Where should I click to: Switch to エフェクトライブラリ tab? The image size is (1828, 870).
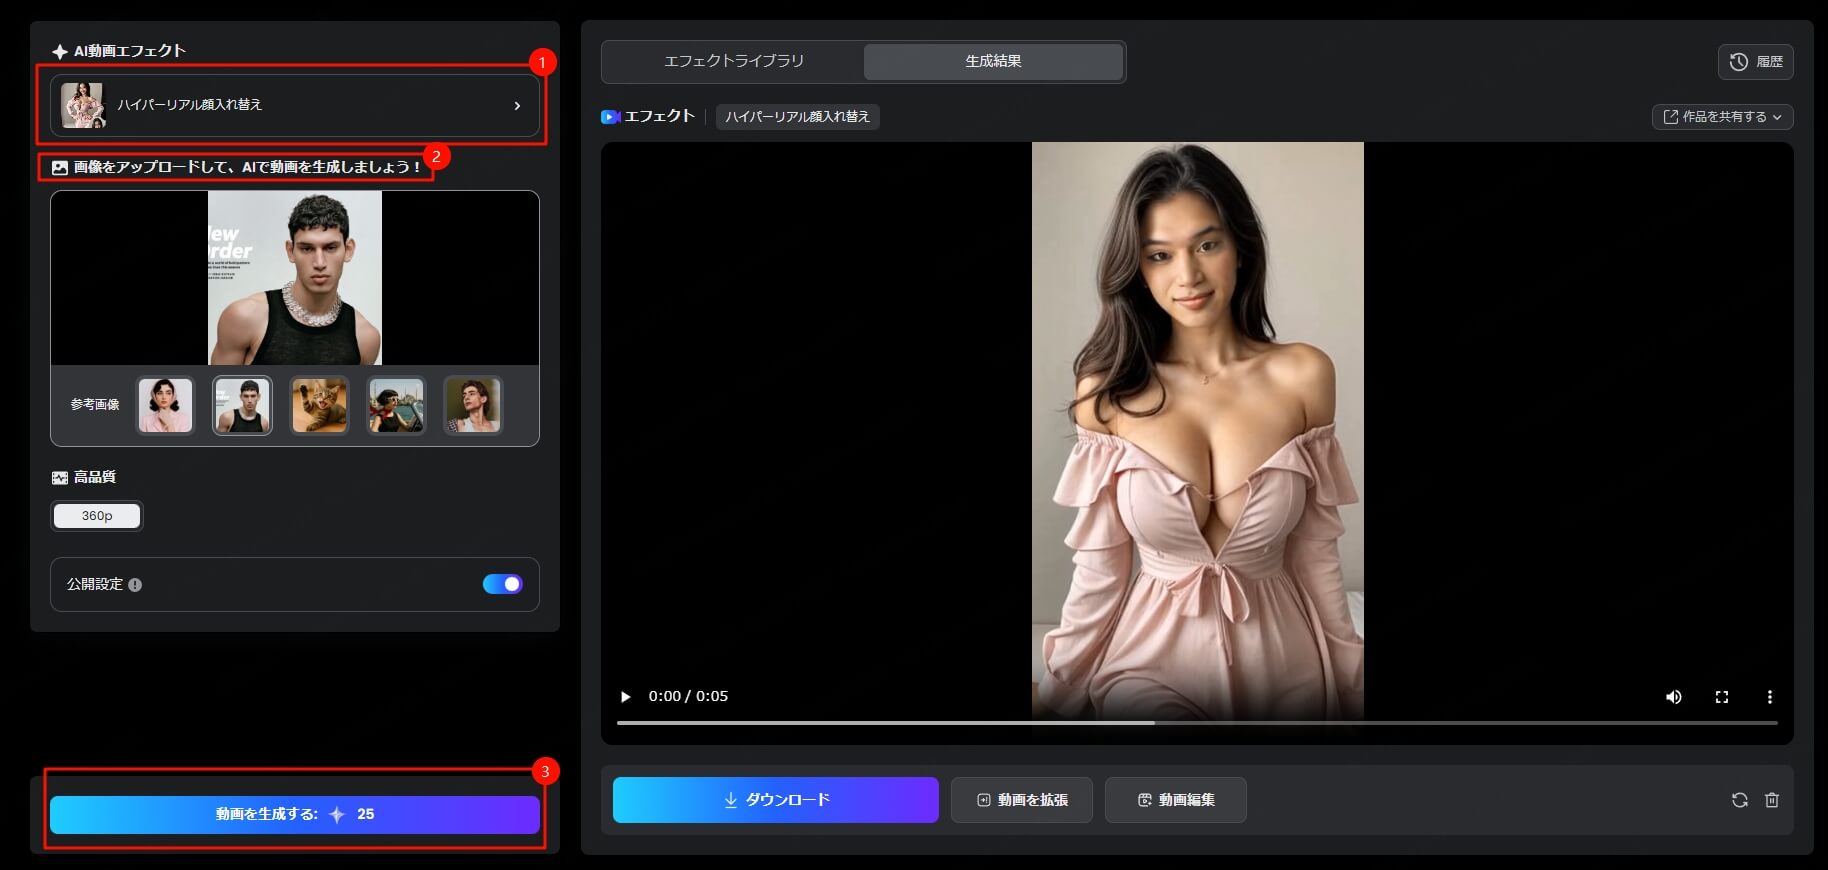[x=734, y=61]
